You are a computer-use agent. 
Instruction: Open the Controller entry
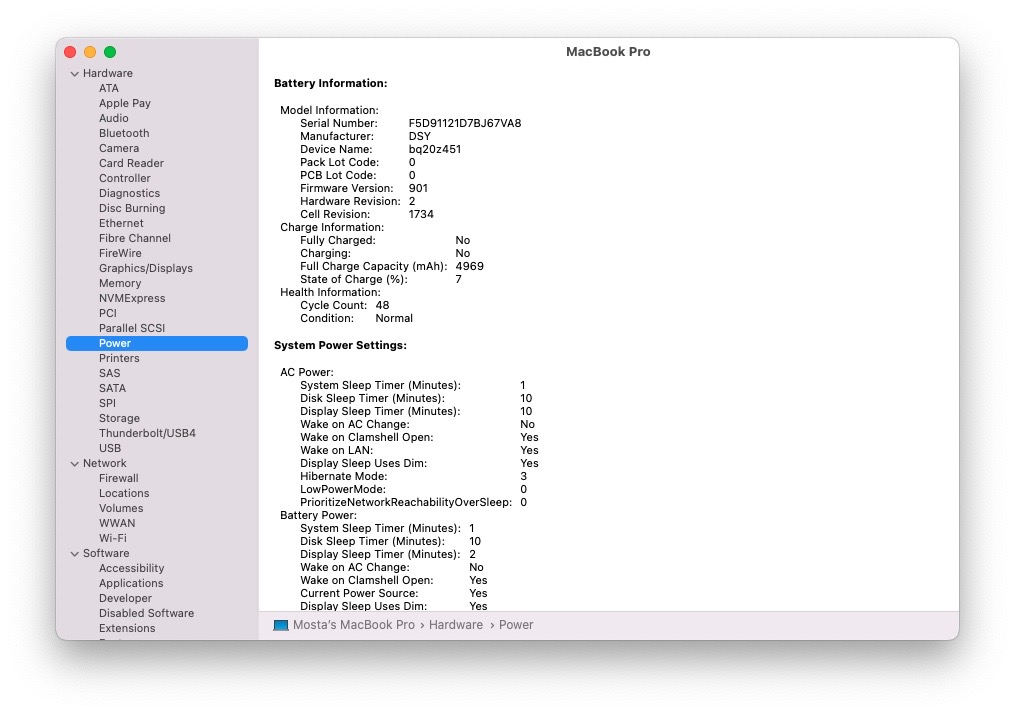tap(125, 178)
